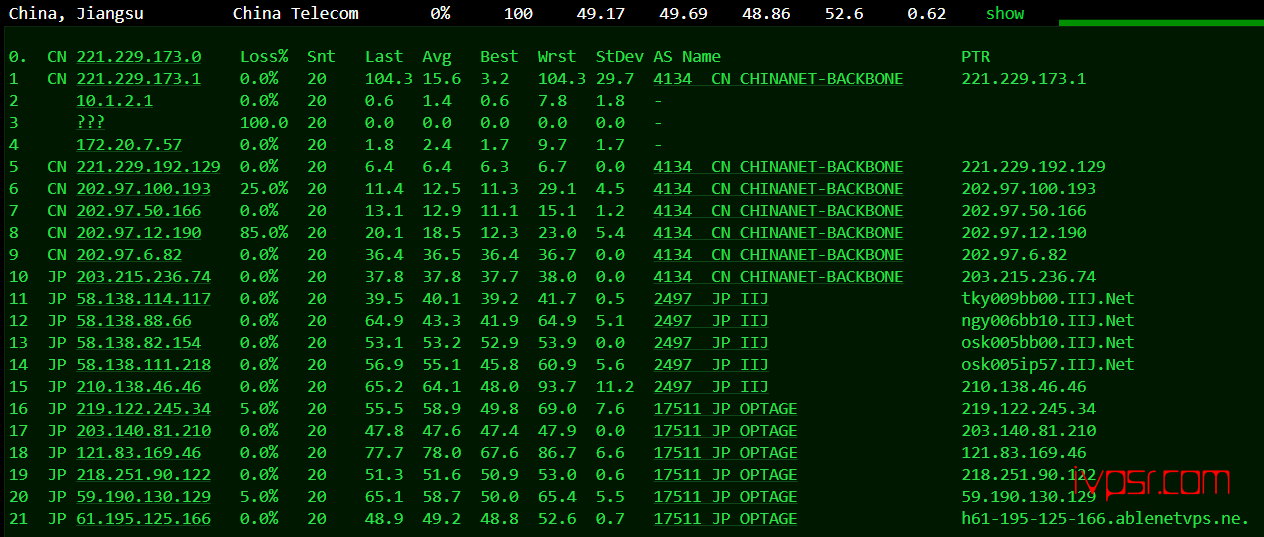Open AS 2497 JP IIJ link on hop 12
Image resolution: width=1264 pixels, height=537 pixels.
[x=711, y=320]
